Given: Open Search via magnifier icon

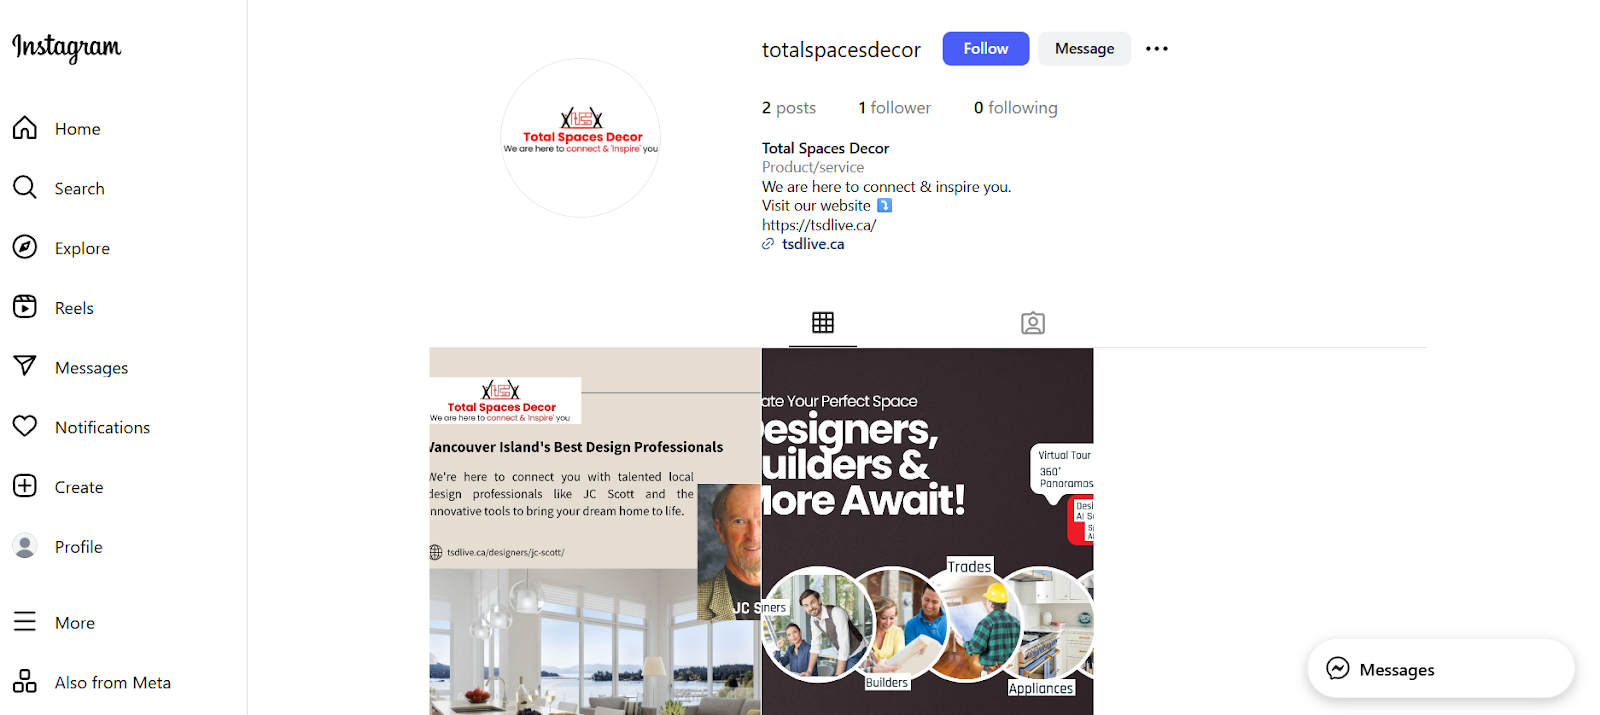Looking at the screenshot, I should pos(25,188).
